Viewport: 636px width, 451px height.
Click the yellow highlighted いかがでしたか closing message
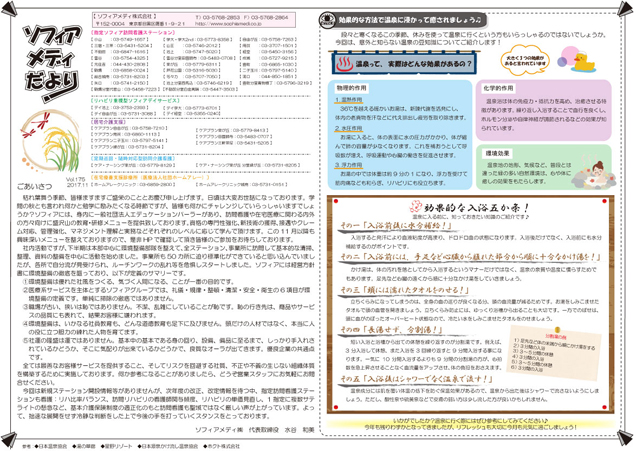pos(471,424)
